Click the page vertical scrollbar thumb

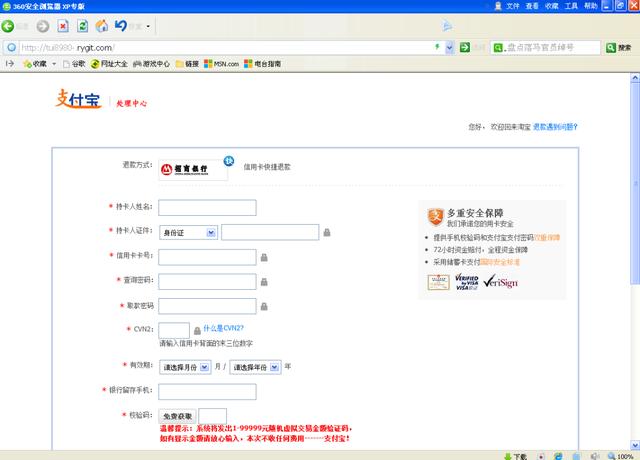pos(635,184)
